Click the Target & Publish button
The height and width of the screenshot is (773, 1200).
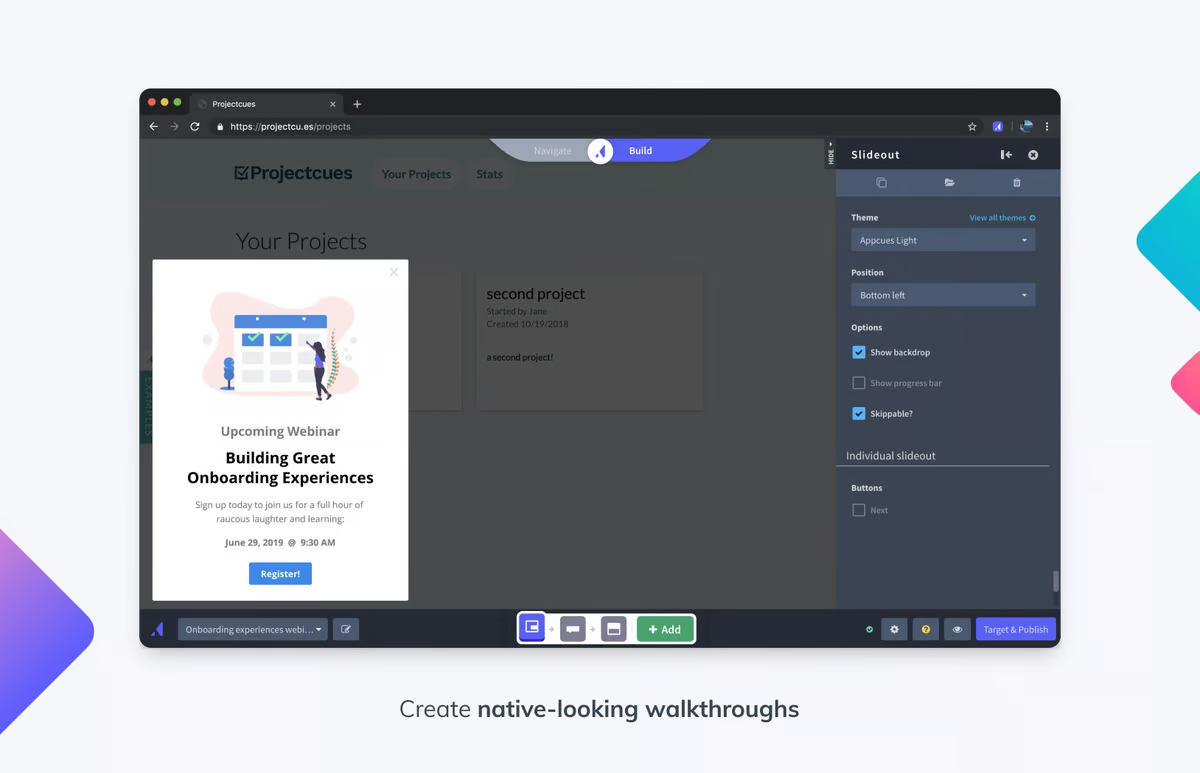point(1015,629)
